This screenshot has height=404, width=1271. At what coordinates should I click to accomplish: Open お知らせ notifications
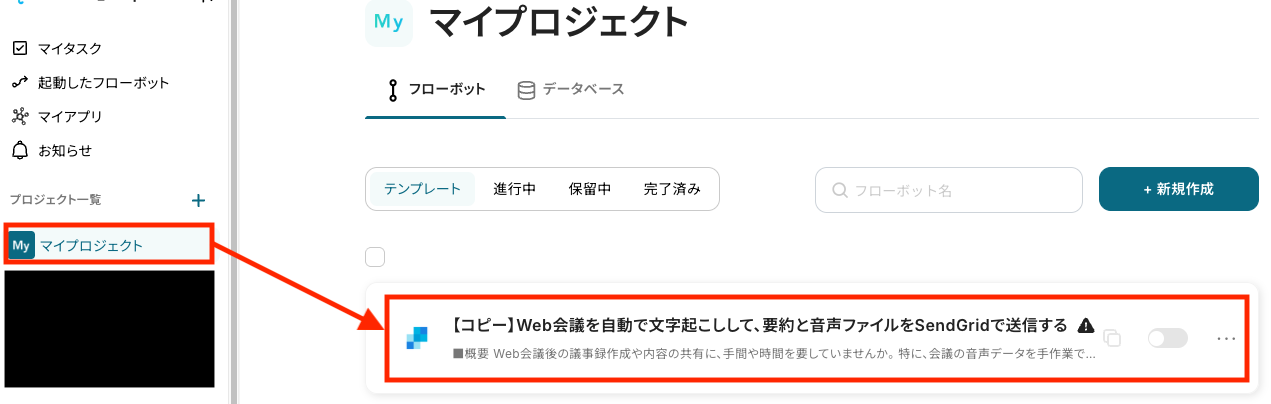point(52,150)
